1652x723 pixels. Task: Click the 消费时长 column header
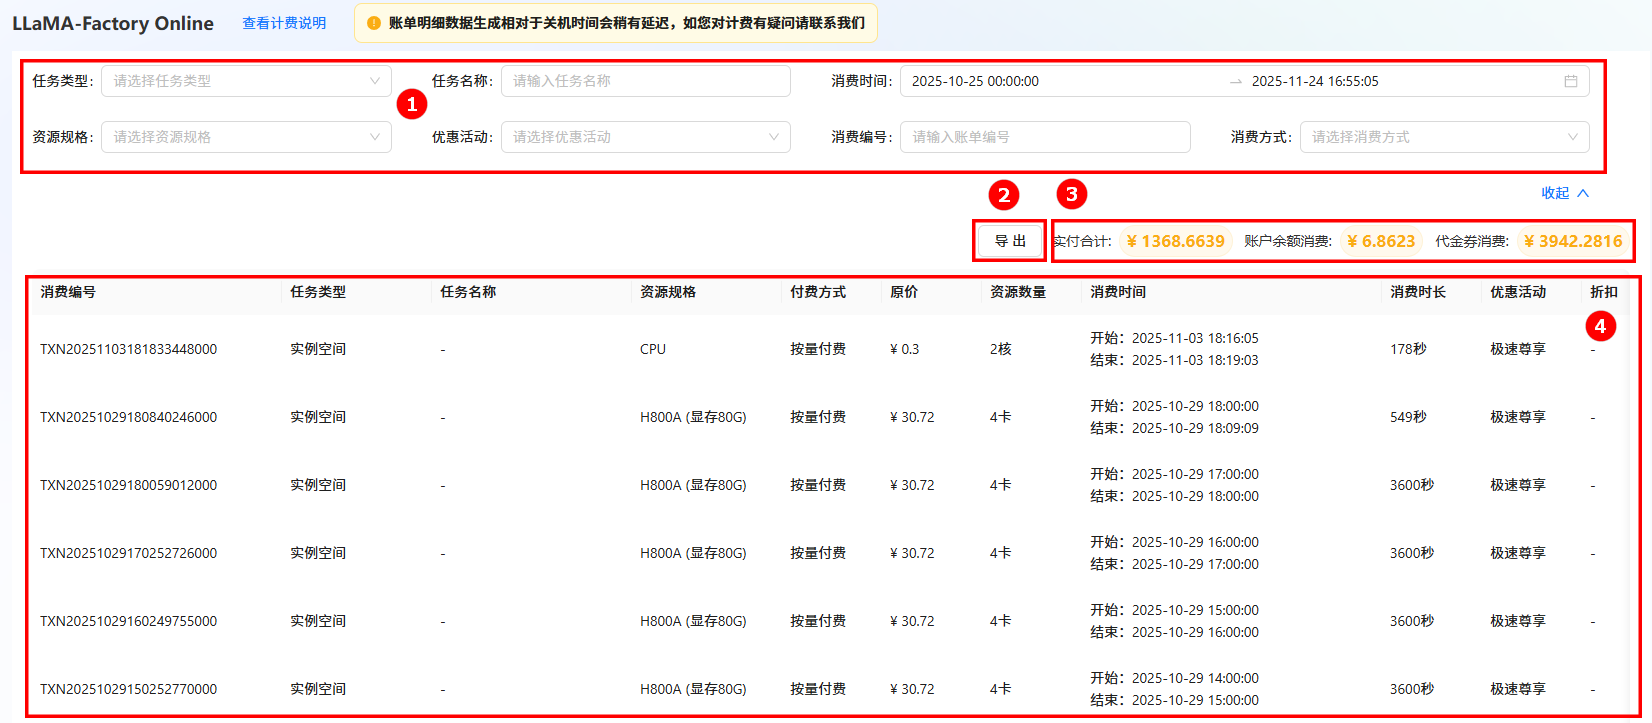pos(1418,292)
